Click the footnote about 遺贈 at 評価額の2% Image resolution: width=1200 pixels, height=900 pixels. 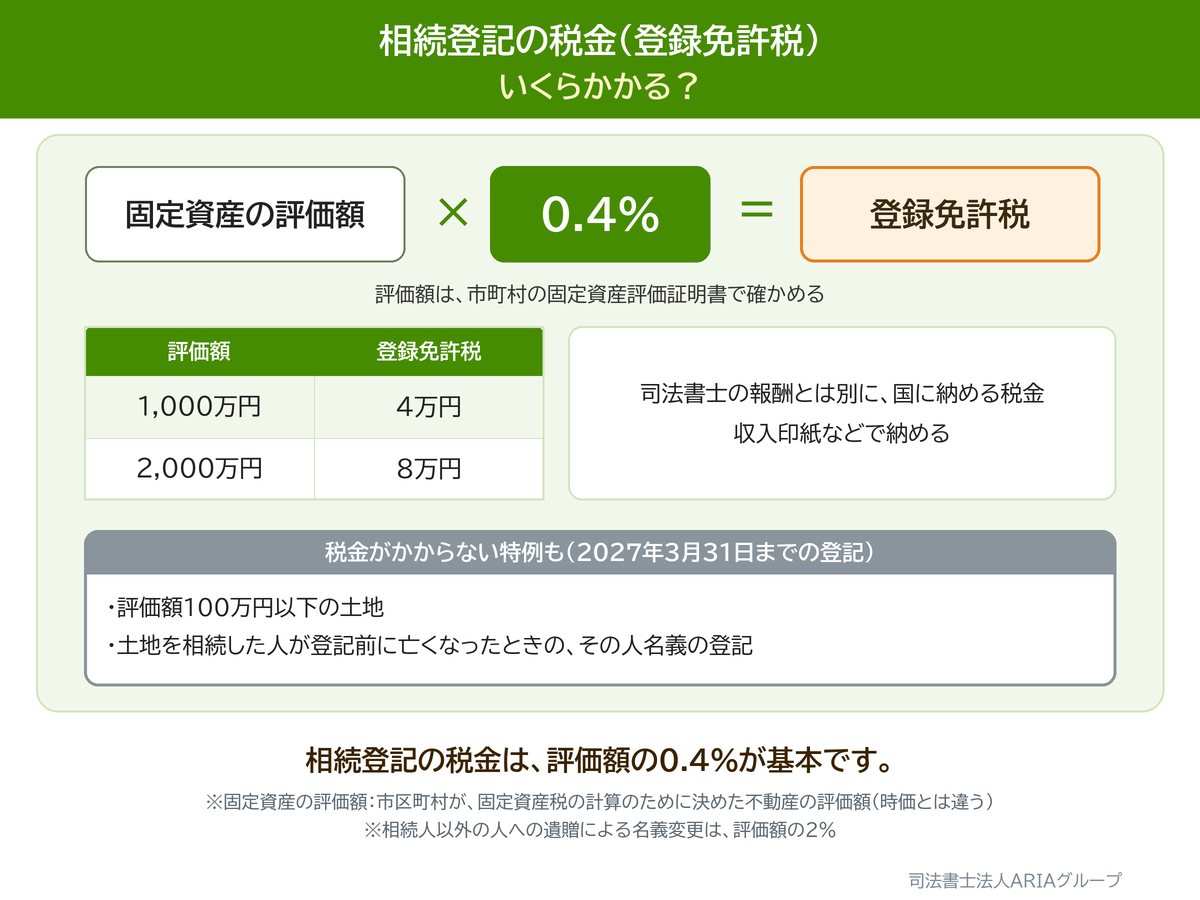pos(600,831)
